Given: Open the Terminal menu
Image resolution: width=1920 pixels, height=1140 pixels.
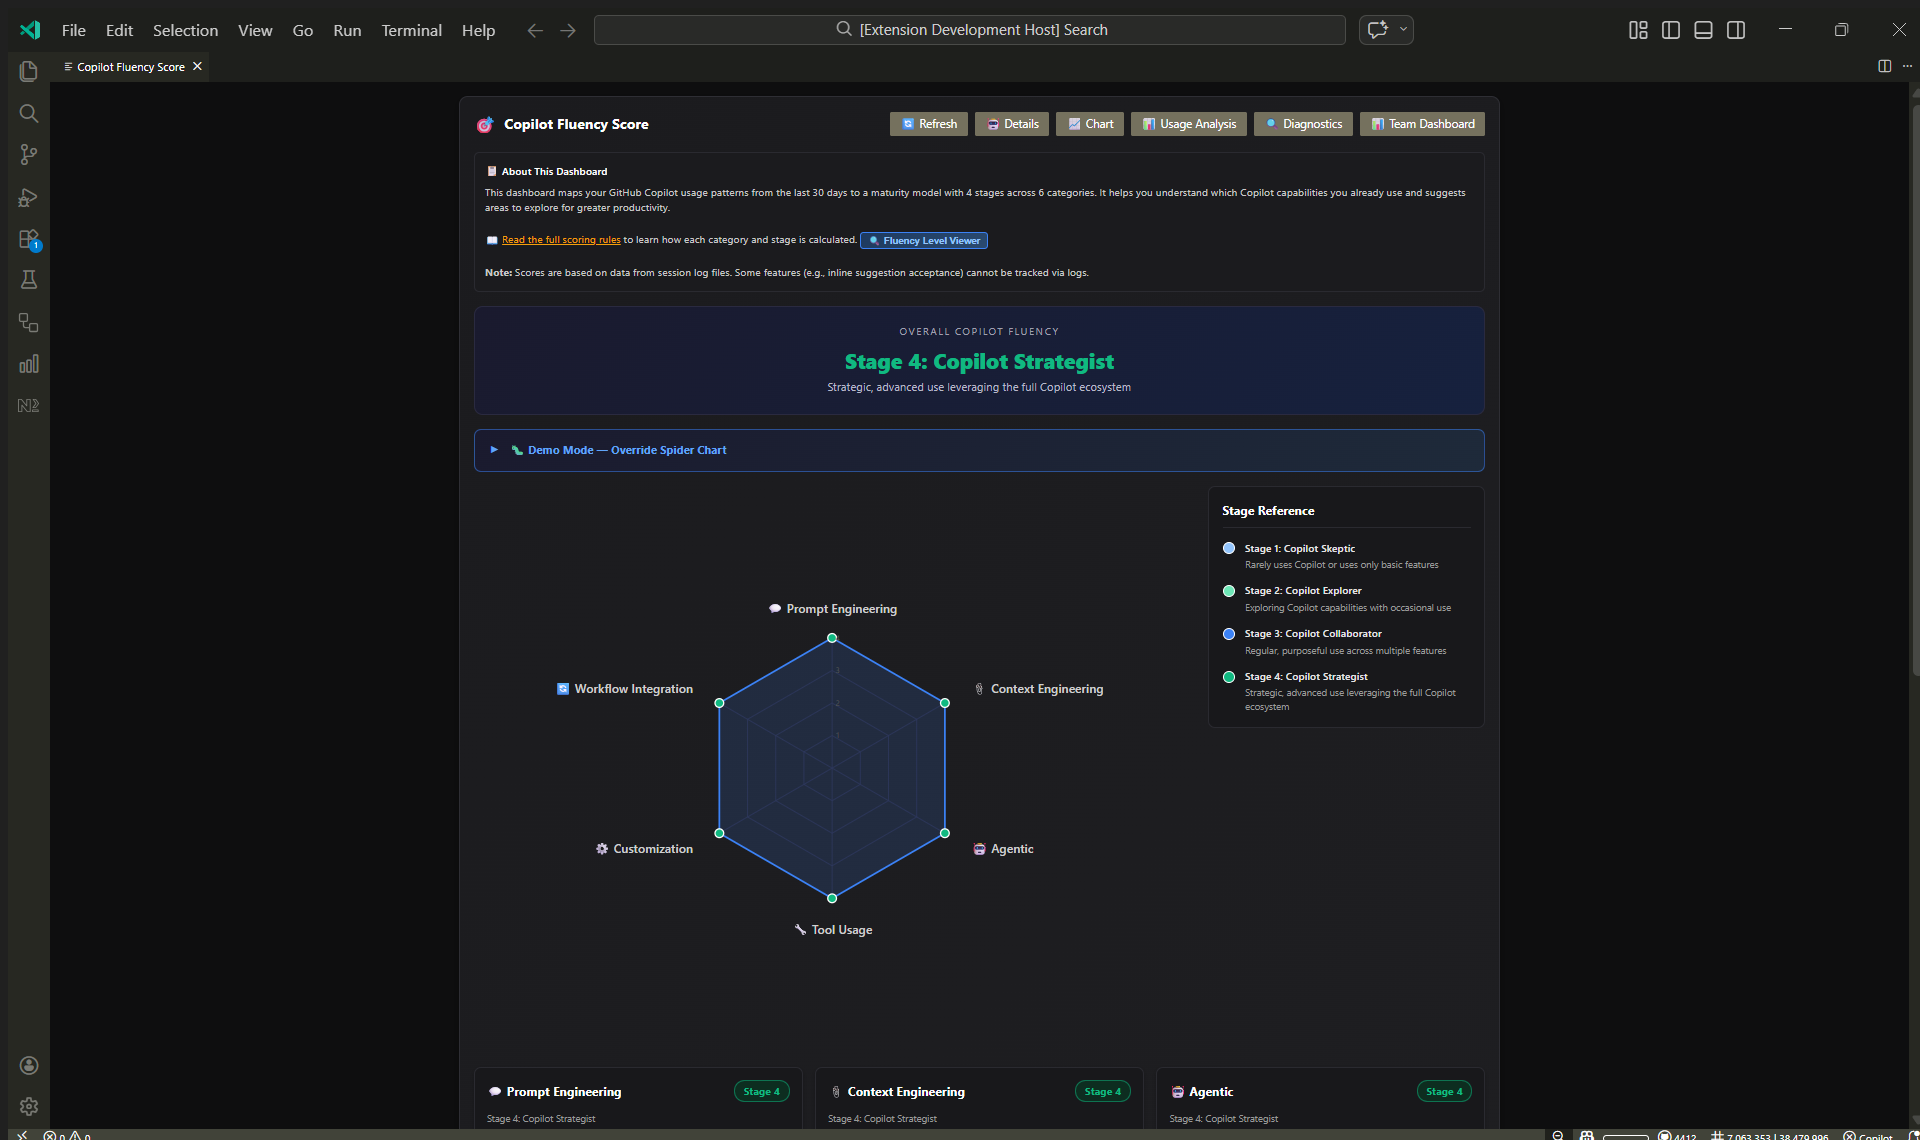Looking at the screenshot, I should point(411,30).
